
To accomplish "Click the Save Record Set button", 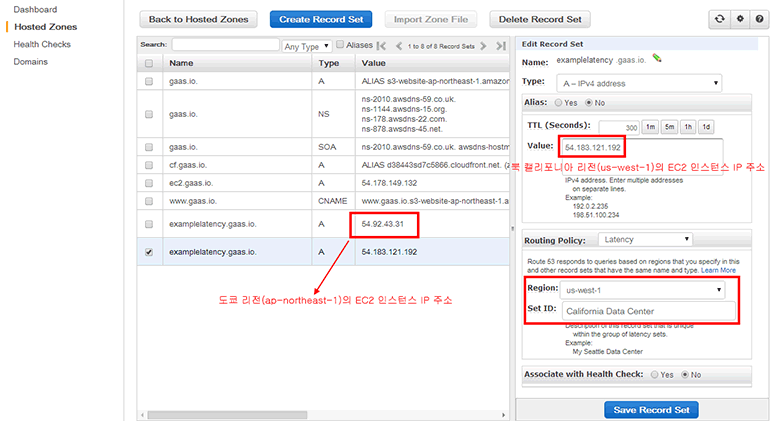I will pos(651,410).
